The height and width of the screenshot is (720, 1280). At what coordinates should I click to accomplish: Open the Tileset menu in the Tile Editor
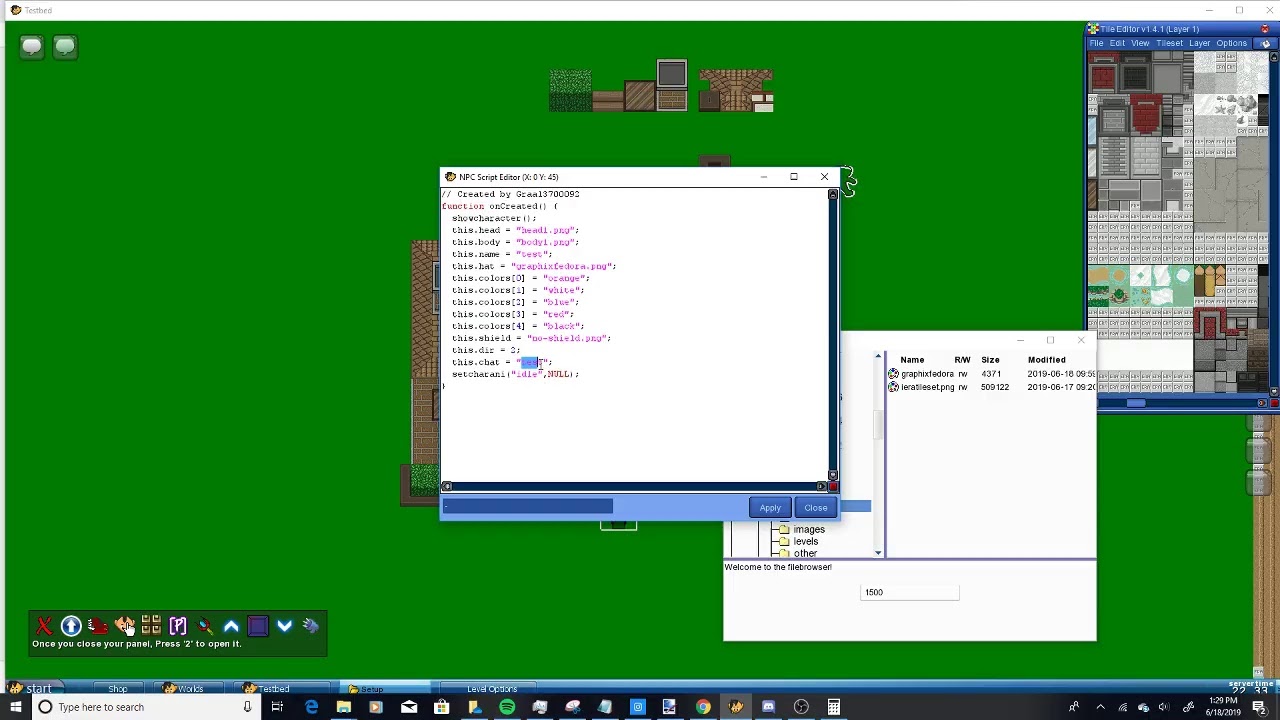point(1169,43)
